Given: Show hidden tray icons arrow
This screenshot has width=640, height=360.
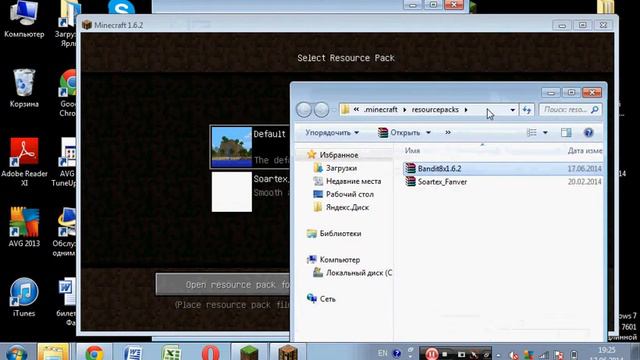Looking at the screenshot, I should click(498, 355).
